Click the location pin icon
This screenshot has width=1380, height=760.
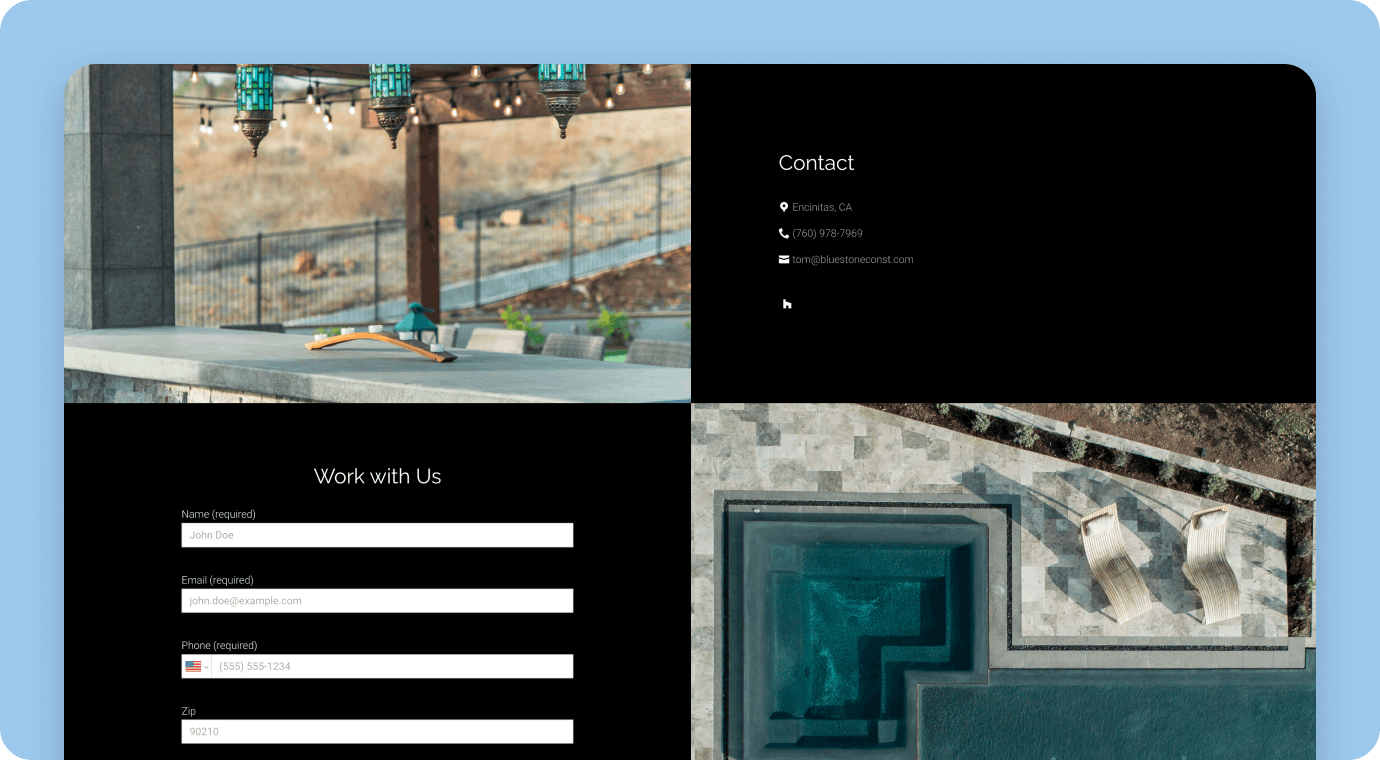pyautogui.click(x=784, y=207)
